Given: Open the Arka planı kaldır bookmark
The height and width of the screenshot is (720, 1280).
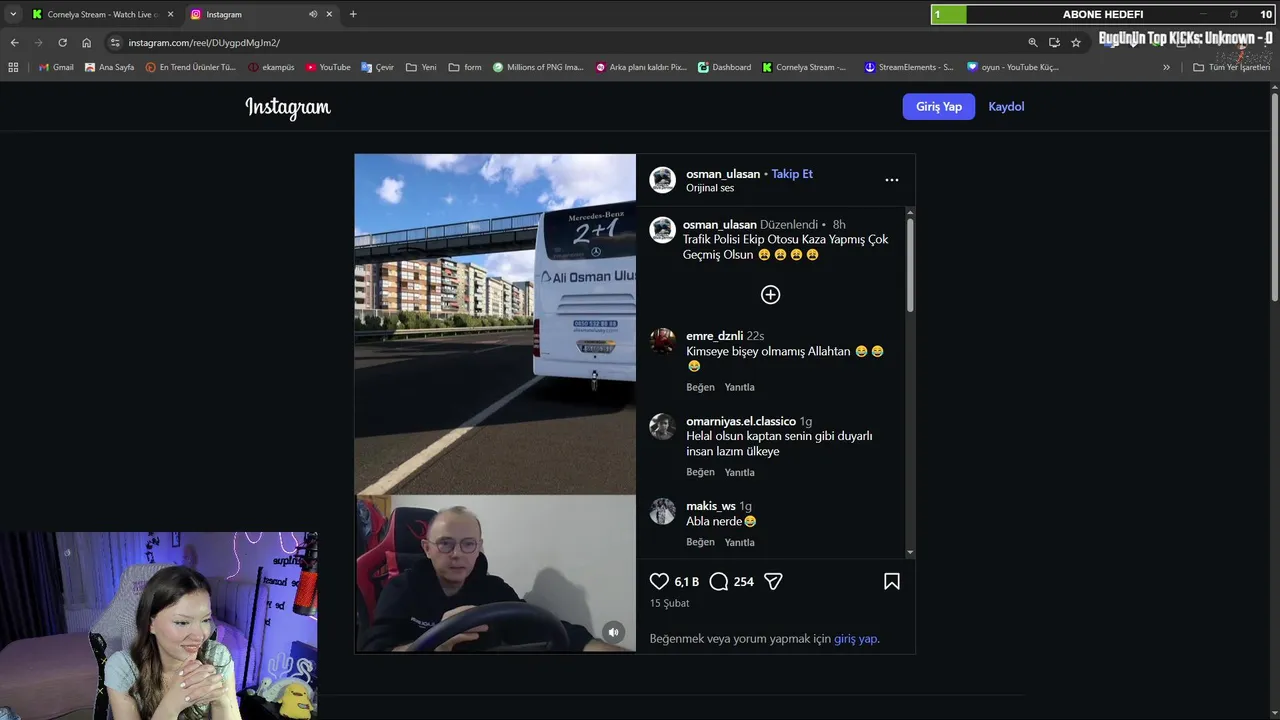Looking at the screenshot, I should click(641, 67).
